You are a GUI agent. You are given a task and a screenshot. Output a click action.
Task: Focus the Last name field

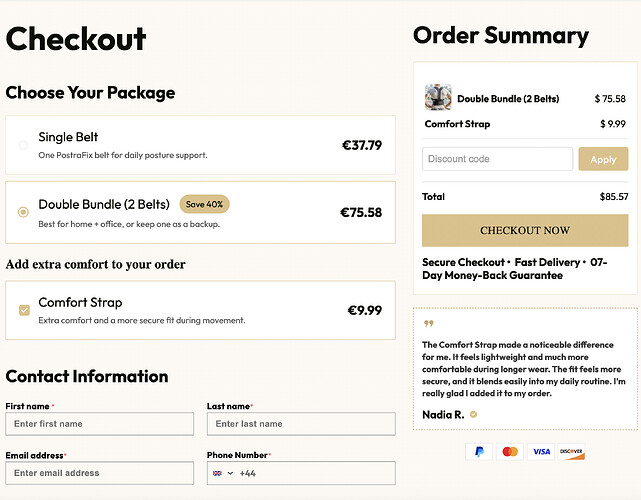point(301,424)
